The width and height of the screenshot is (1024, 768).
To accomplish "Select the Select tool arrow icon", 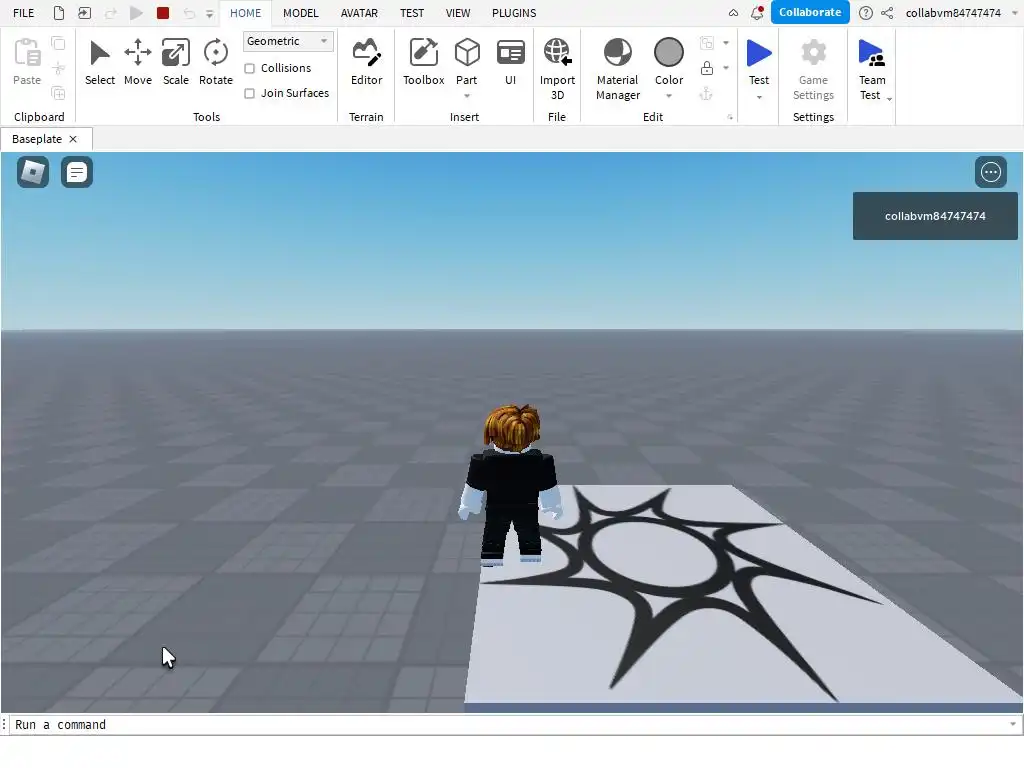I will click(x=99, y=53).
